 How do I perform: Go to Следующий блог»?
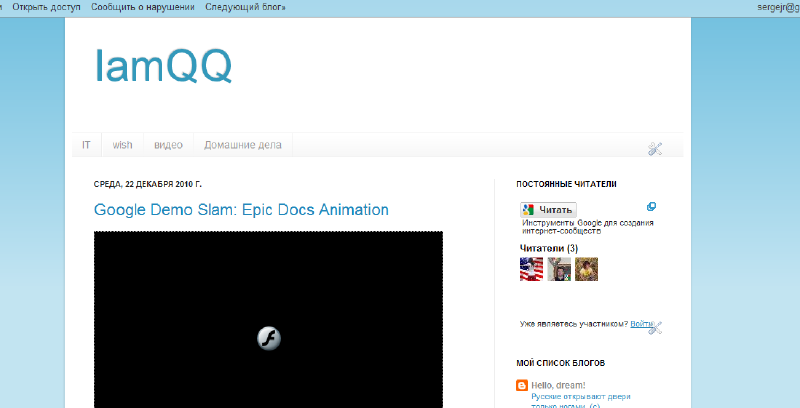[245, 7]
